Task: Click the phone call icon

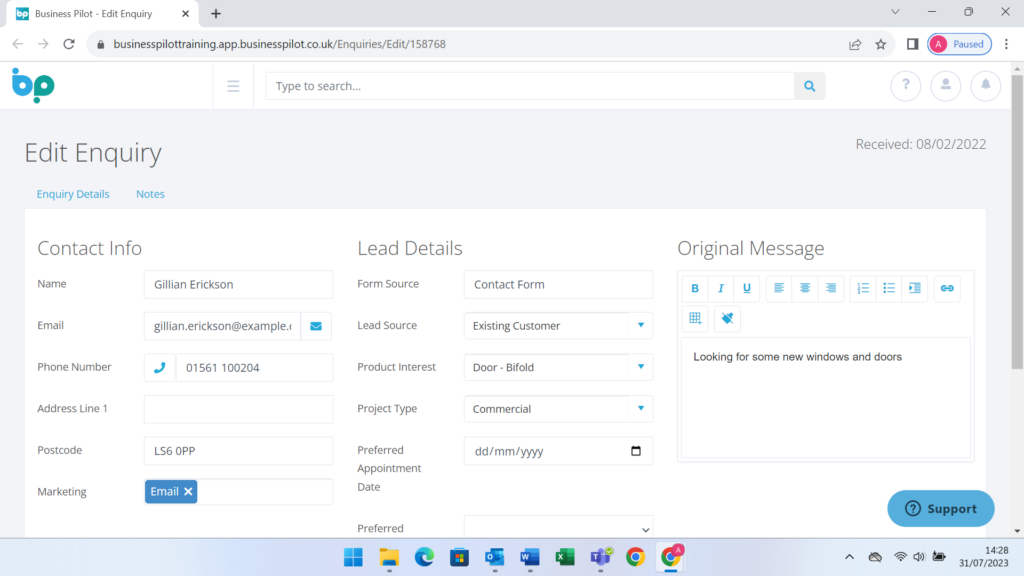Action: [x=159, y=368]
